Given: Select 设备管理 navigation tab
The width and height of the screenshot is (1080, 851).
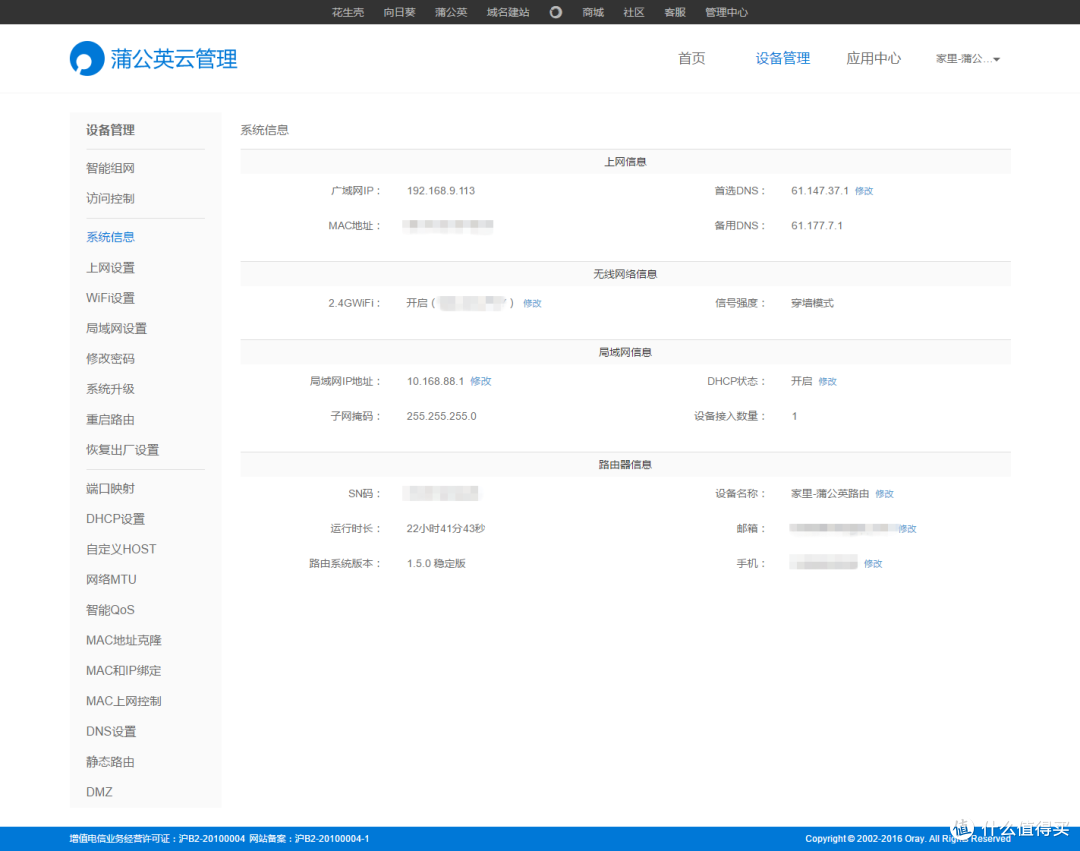Looking at the screenshot, I should pos(782,59).
